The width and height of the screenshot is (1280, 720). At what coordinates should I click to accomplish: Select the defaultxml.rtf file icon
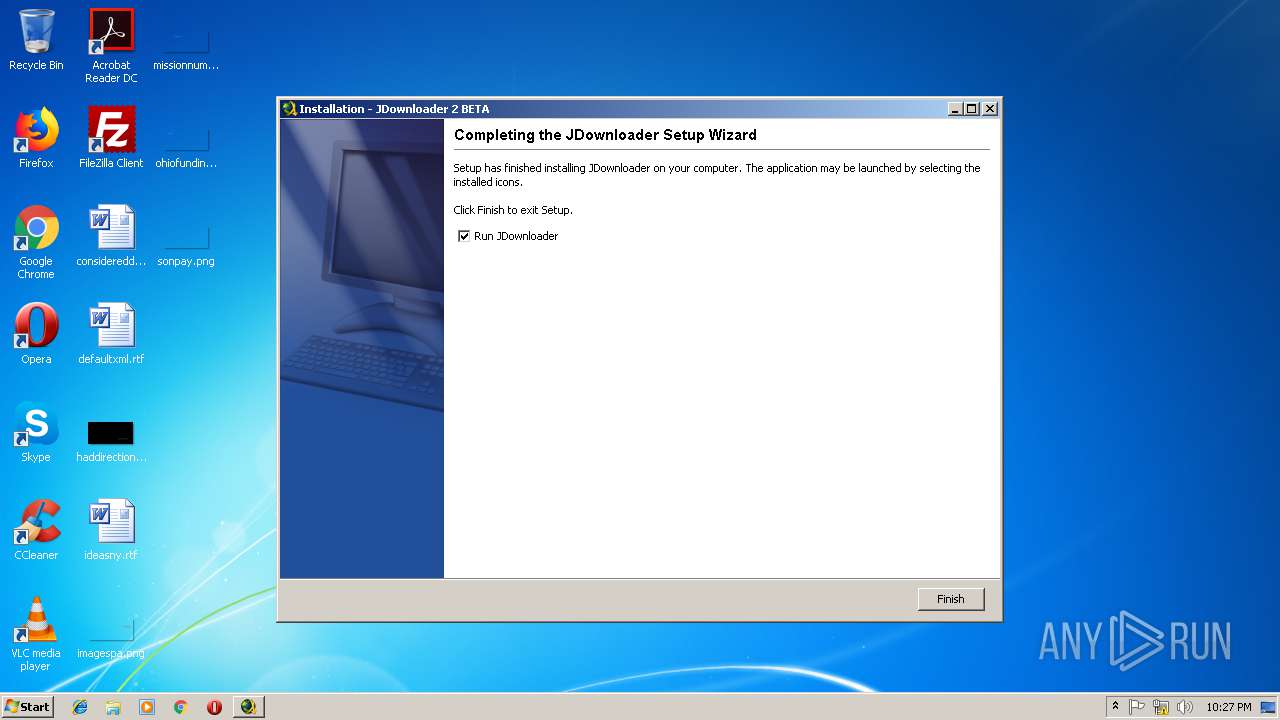click(111, 334)
